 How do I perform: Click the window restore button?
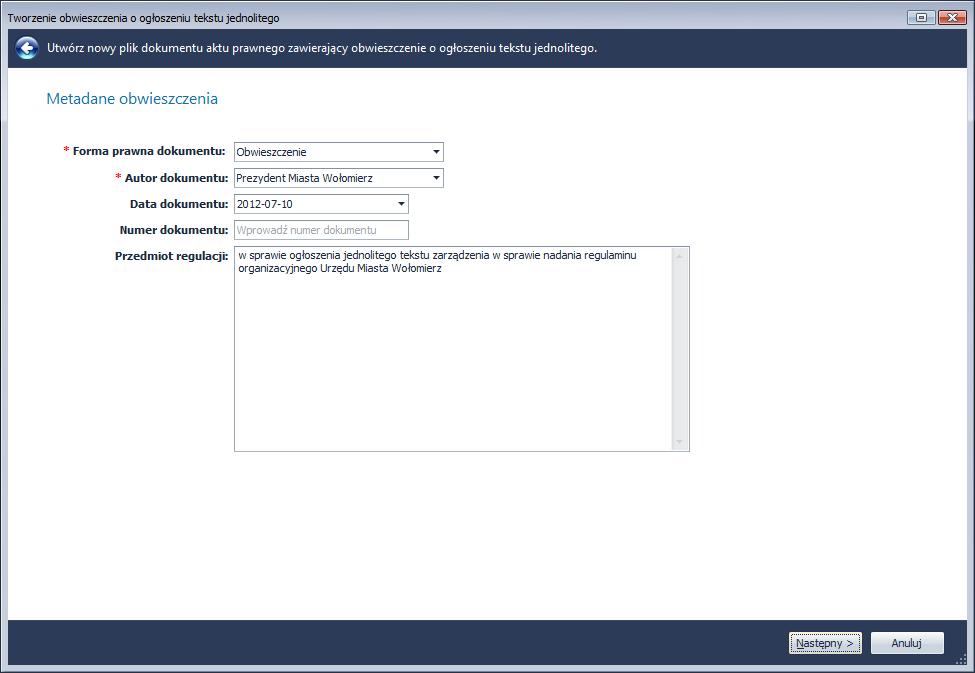(x=922, y=17)
